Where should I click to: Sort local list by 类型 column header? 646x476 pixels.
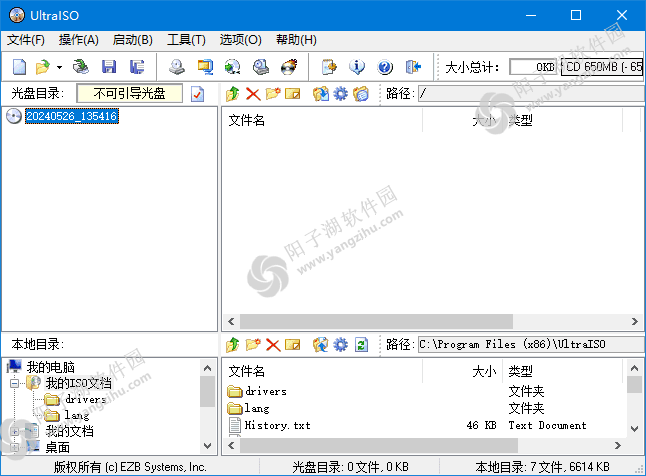tap(520, 371)
